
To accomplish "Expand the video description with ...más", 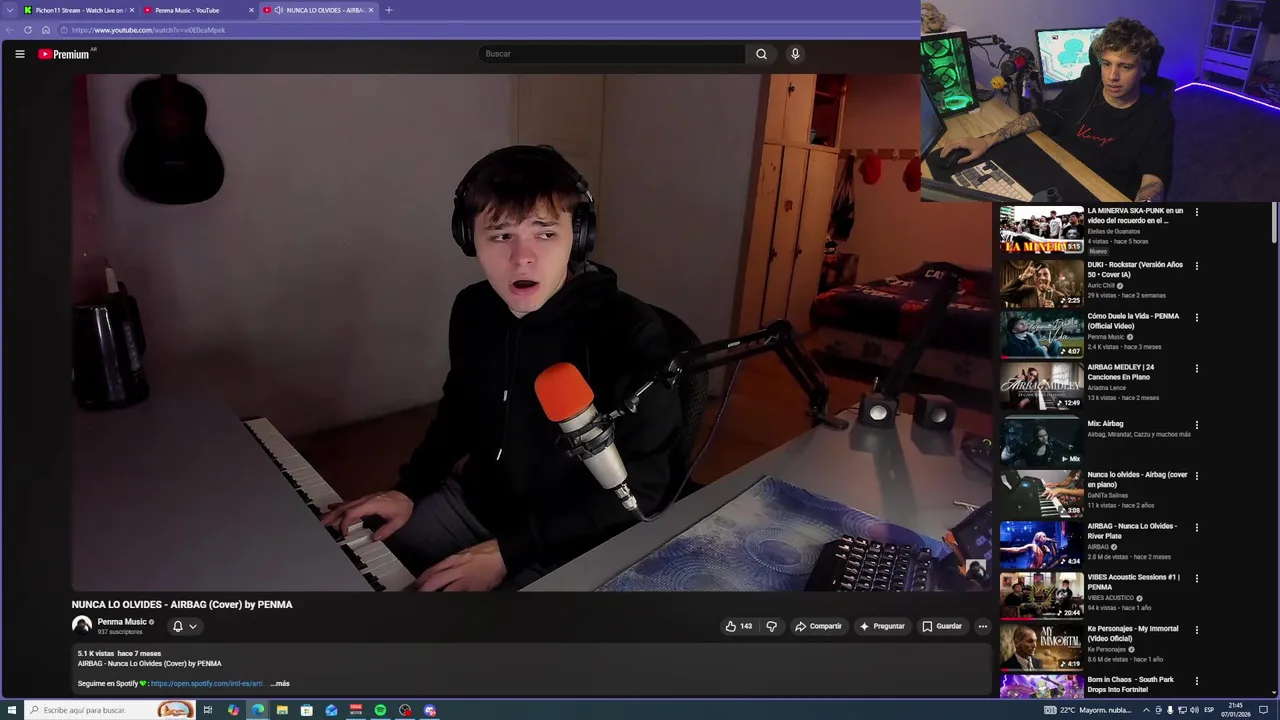I will coord(280,684).
